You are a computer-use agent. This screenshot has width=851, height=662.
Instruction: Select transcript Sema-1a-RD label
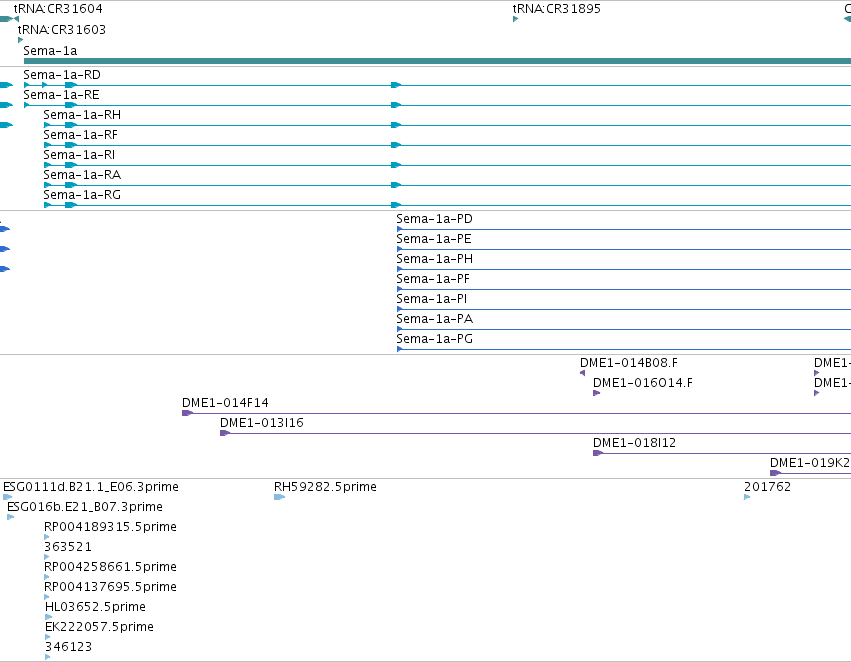coord(62,75)
